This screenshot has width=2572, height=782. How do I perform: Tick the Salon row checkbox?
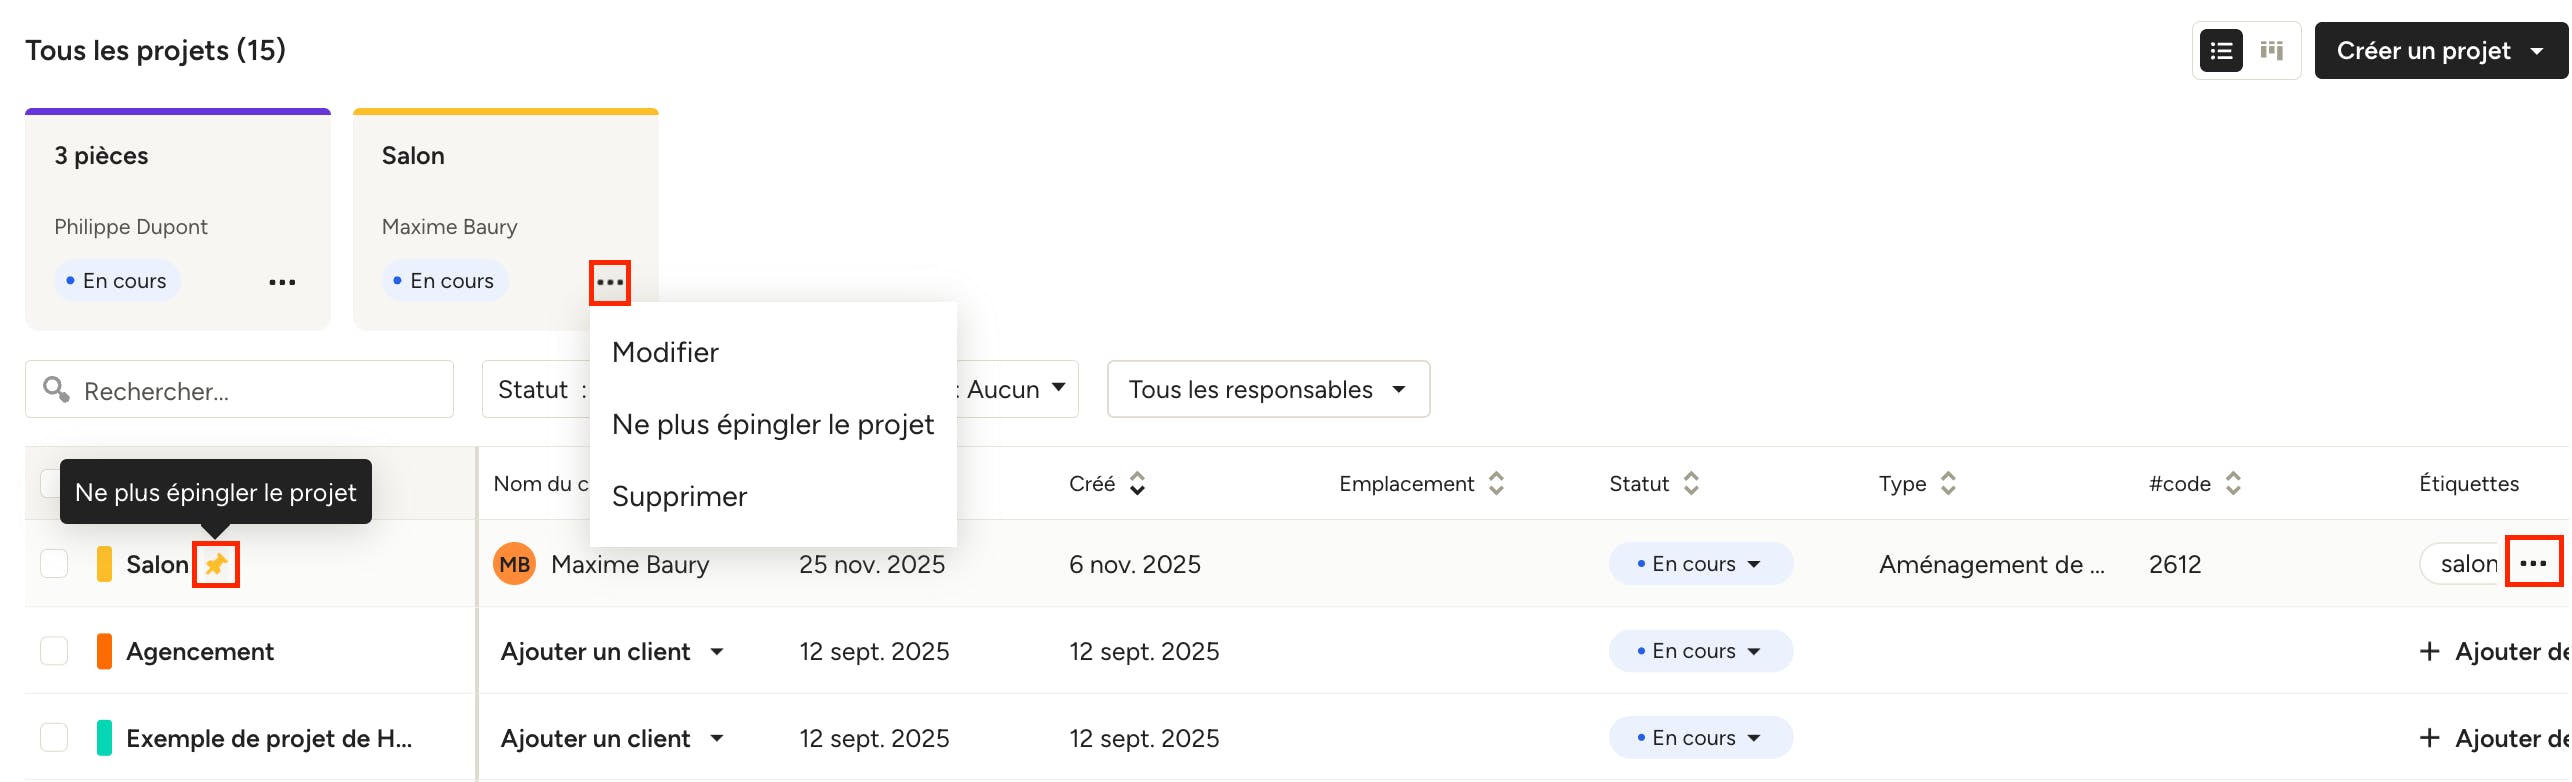click(x=54, y=564)
